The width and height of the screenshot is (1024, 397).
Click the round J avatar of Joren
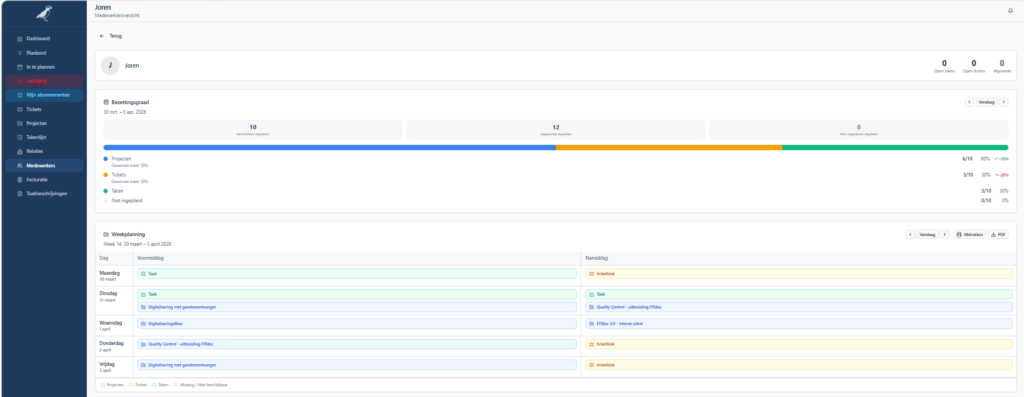(x=110, y=65)
